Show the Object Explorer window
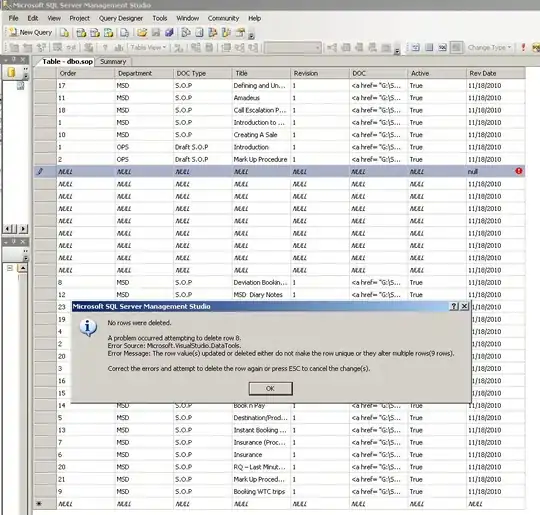This screenshot has width=540, height=515. coord(213,33)
